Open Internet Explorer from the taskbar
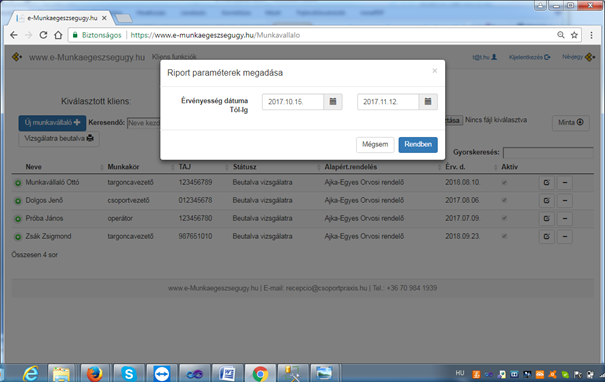This screenshot has width=605, height=382. (x=30, y=374)
